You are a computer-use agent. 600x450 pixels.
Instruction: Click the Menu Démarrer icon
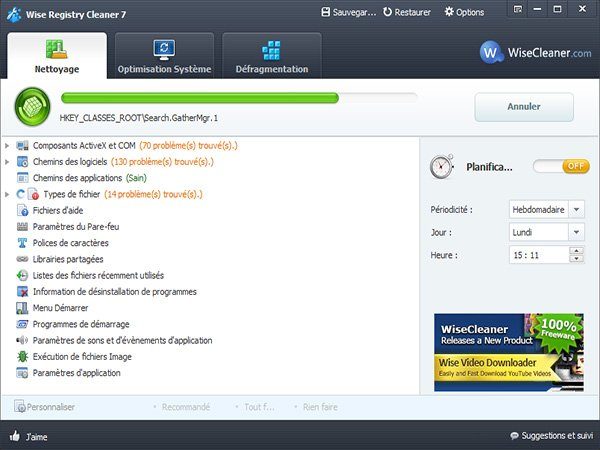[x=23, y=308]
